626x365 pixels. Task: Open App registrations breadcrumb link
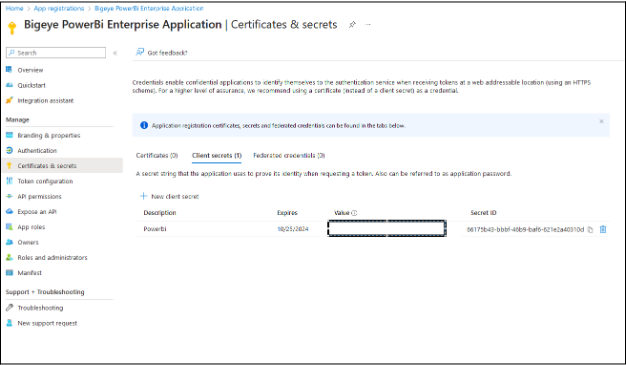[x=59, y=8]
